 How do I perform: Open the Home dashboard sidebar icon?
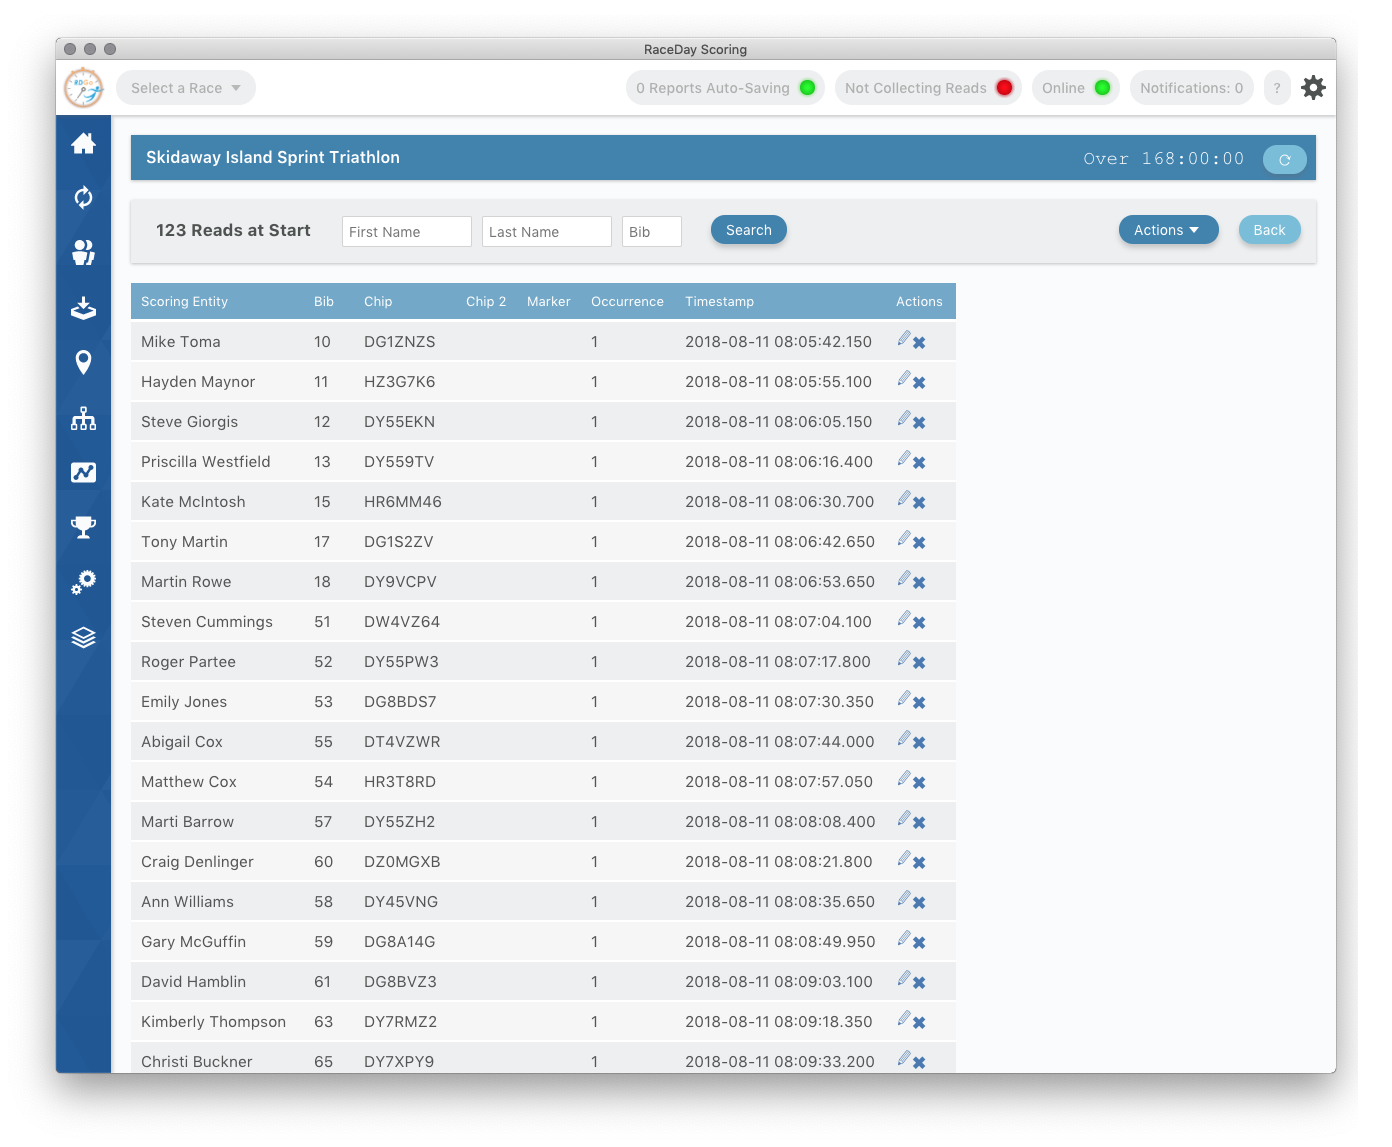(83, 143)
